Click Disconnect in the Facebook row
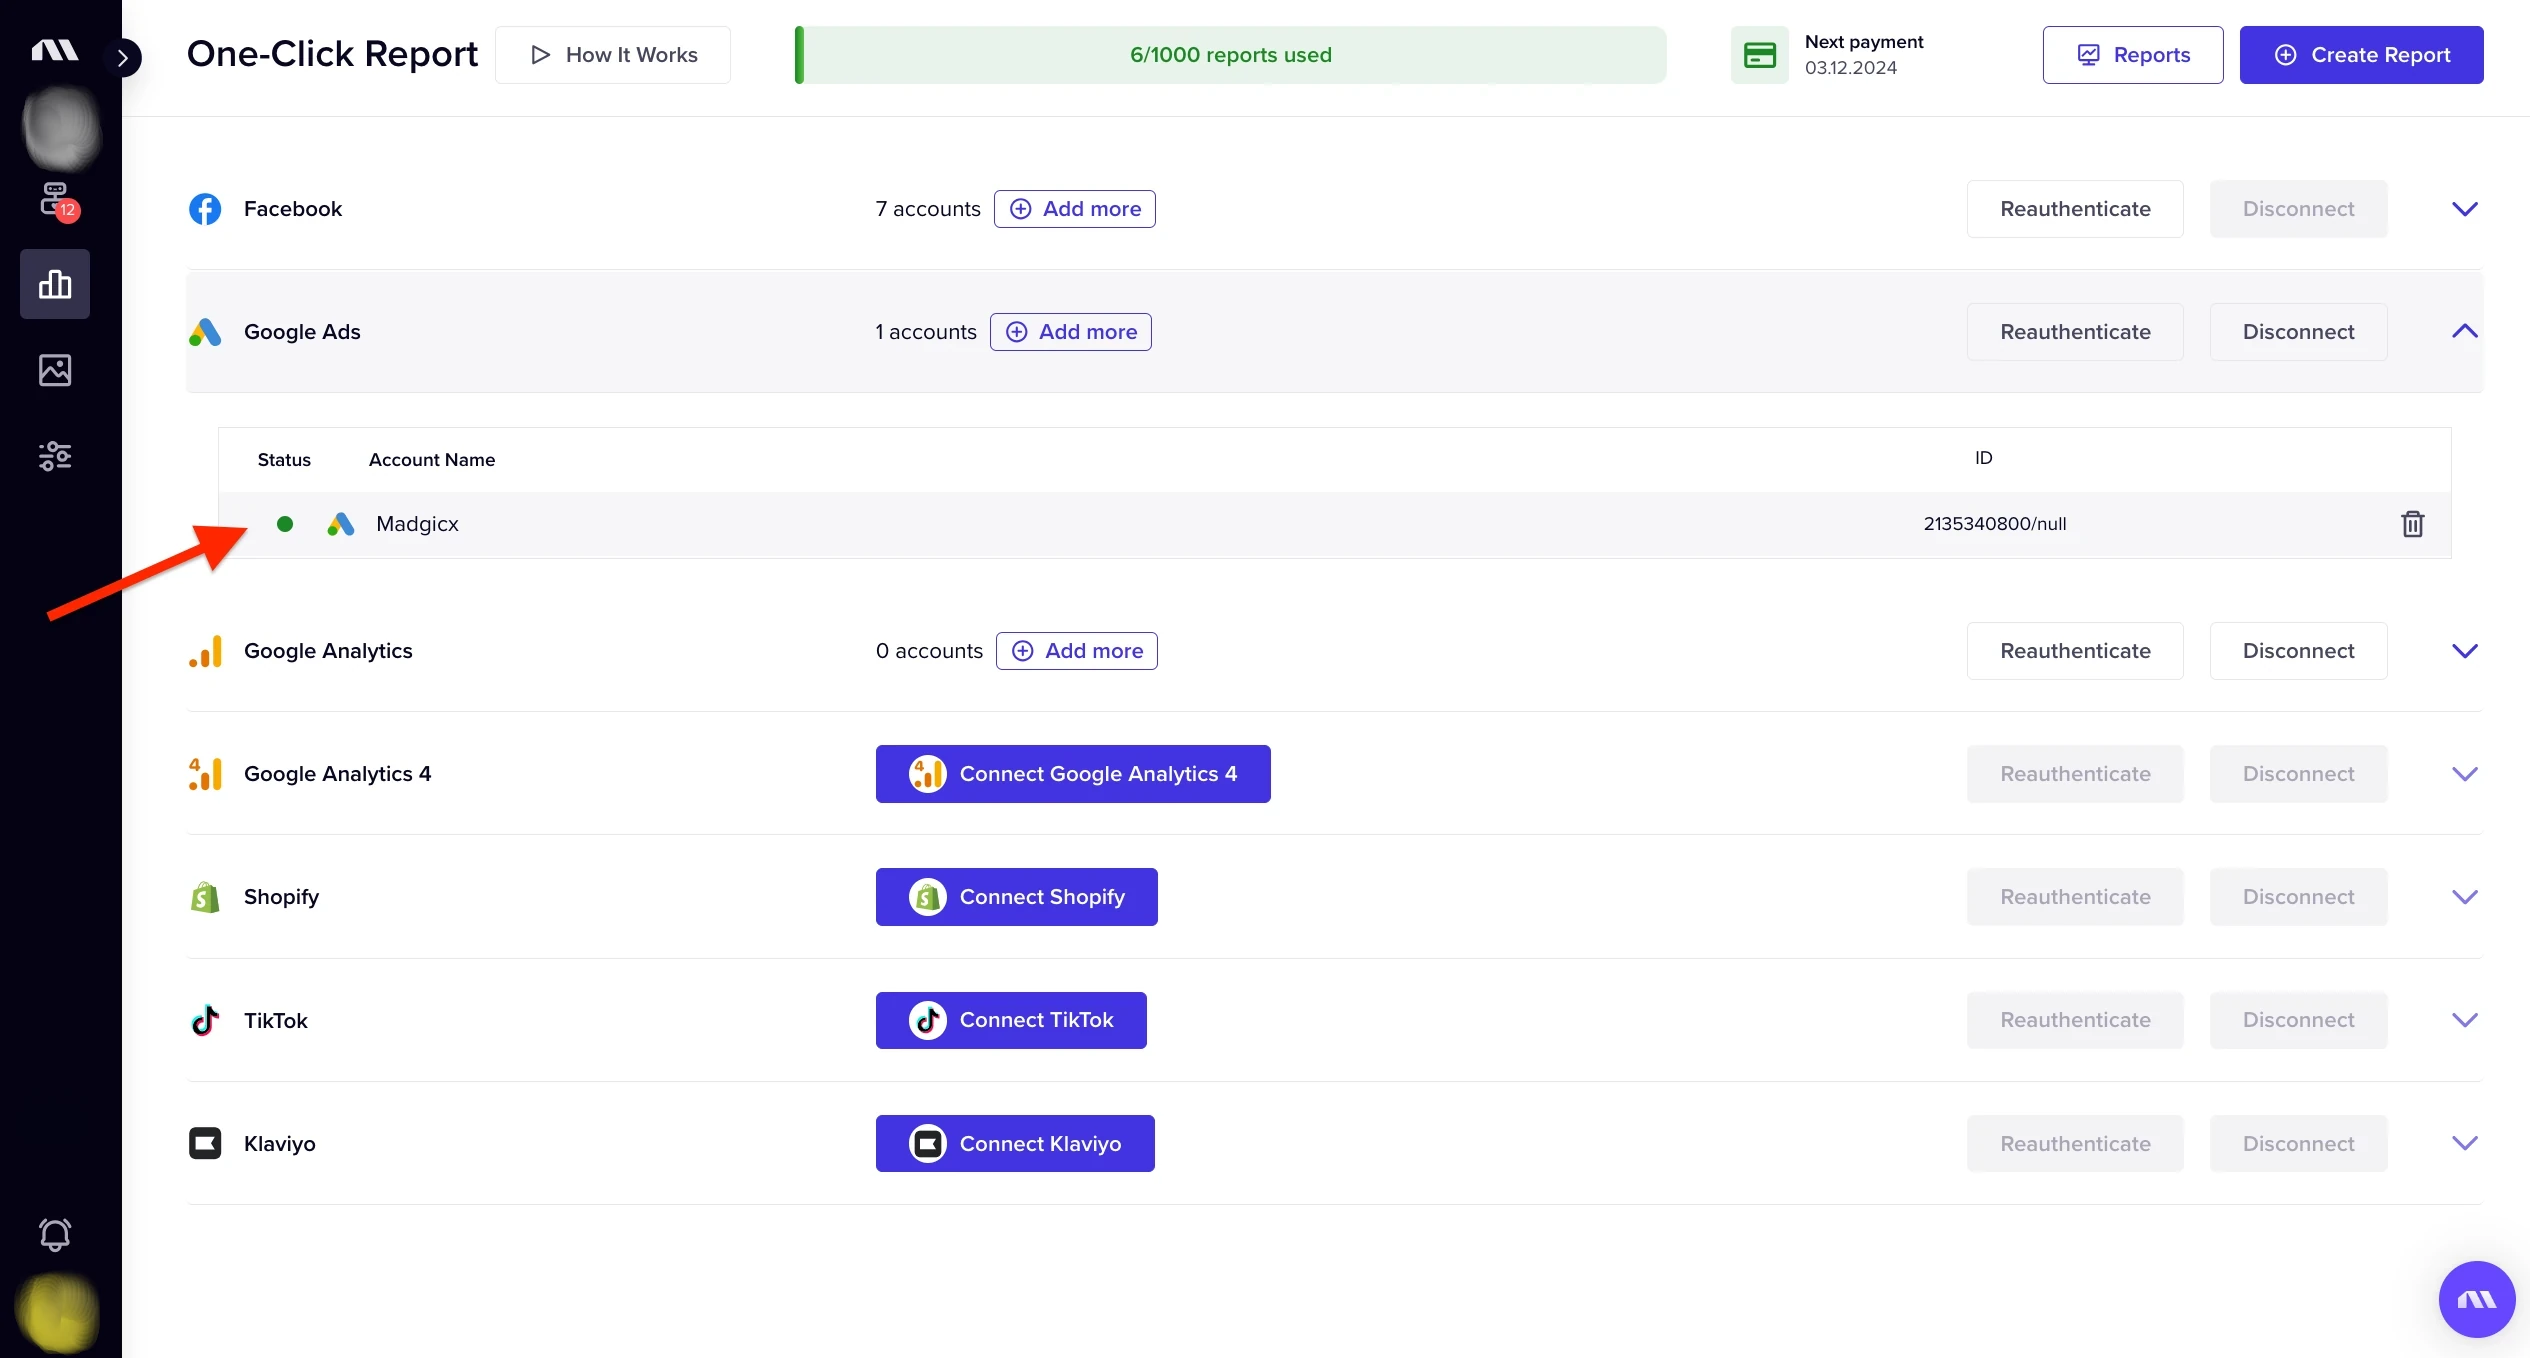The width and height of the screenshot is (2530, 1358). [x=2298, y=209]
